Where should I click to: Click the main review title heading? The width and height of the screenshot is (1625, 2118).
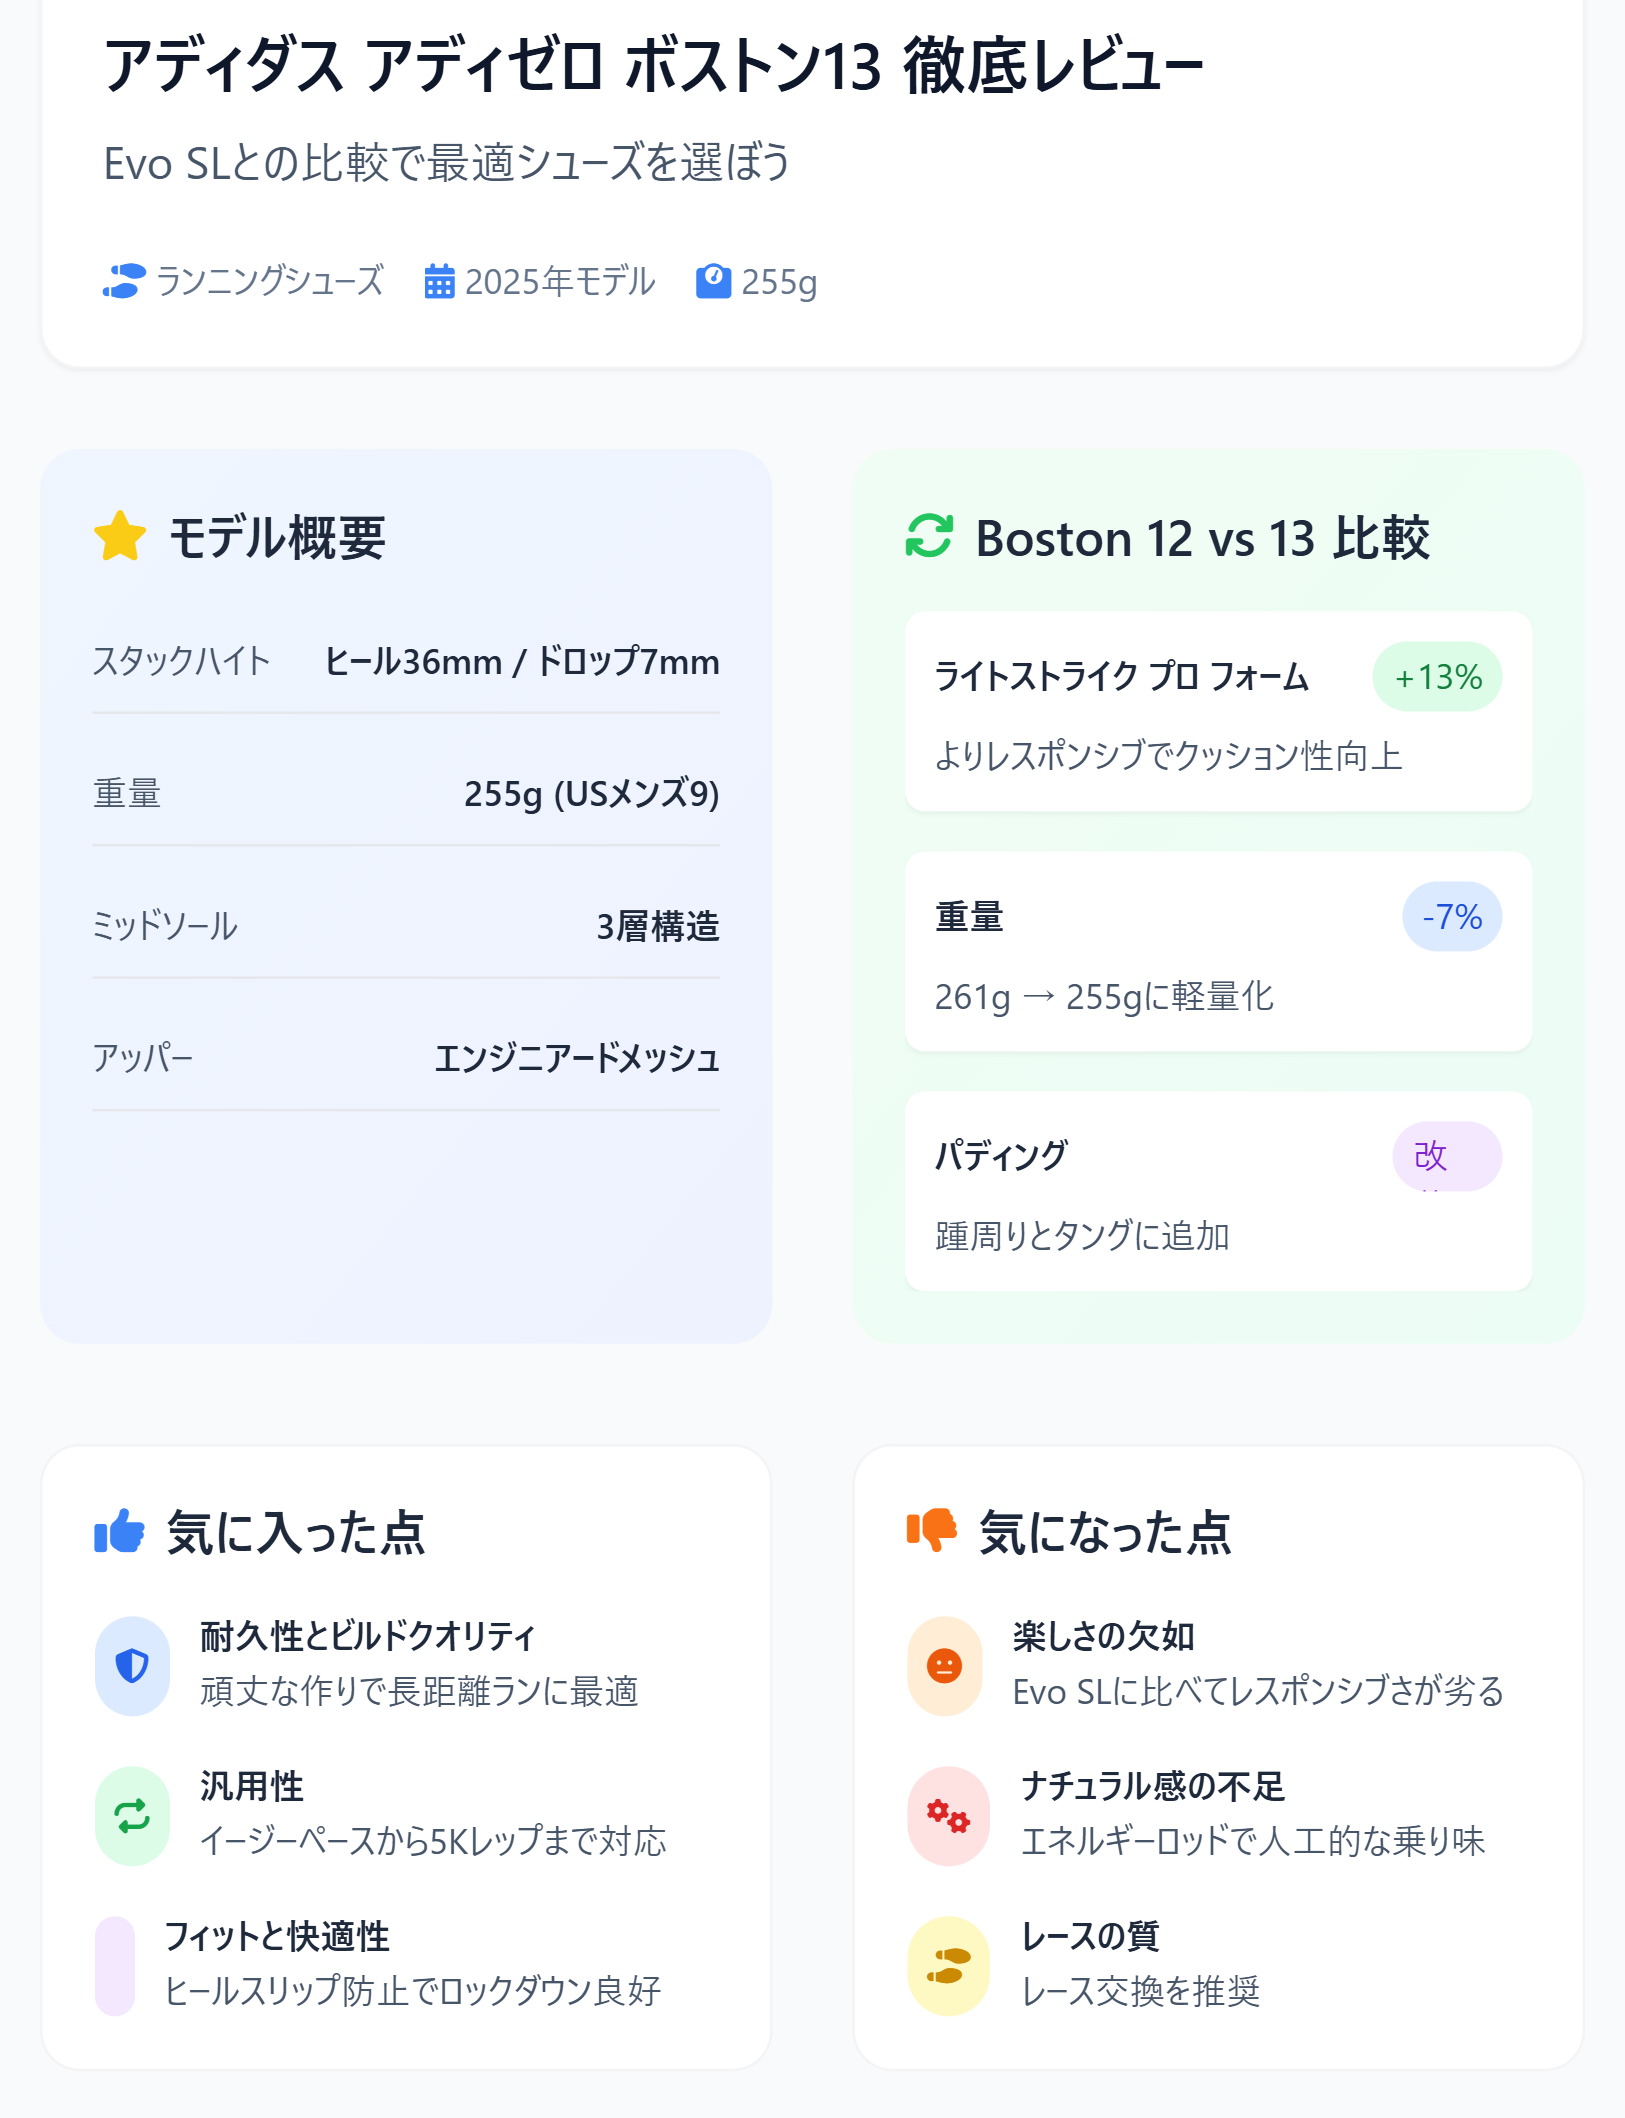(653, 67)
